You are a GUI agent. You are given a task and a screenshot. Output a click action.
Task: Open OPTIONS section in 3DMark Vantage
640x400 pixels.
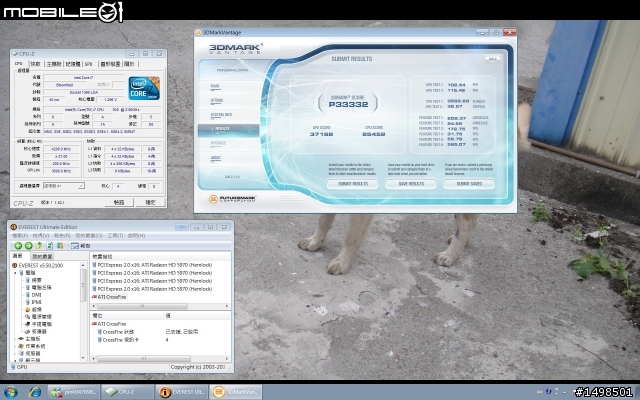217,100
